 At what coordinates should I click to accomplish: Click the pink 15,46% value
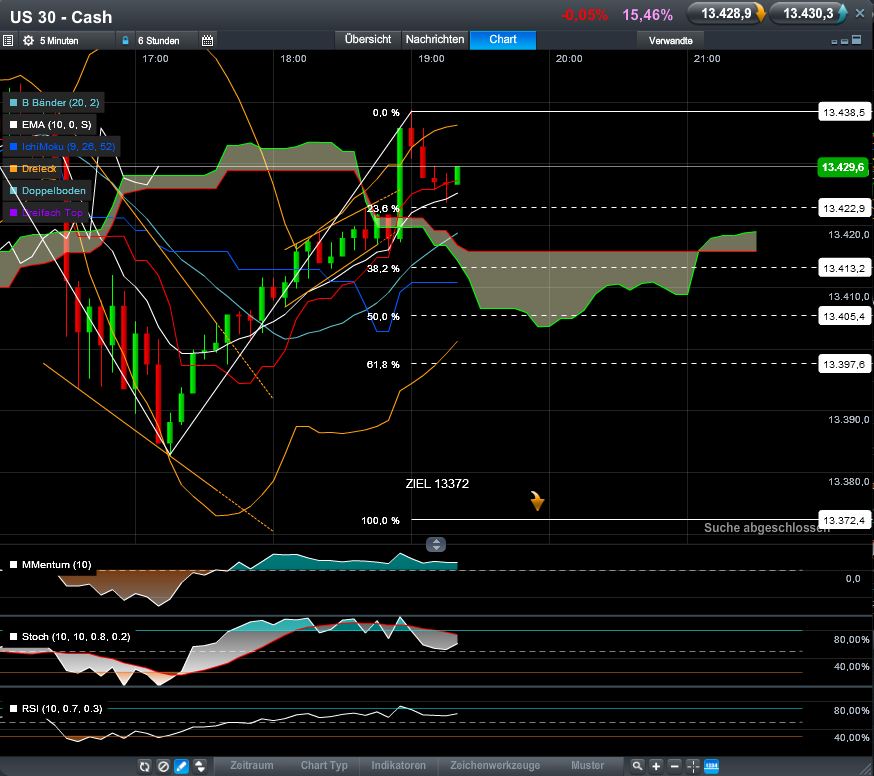coord(647,15)
